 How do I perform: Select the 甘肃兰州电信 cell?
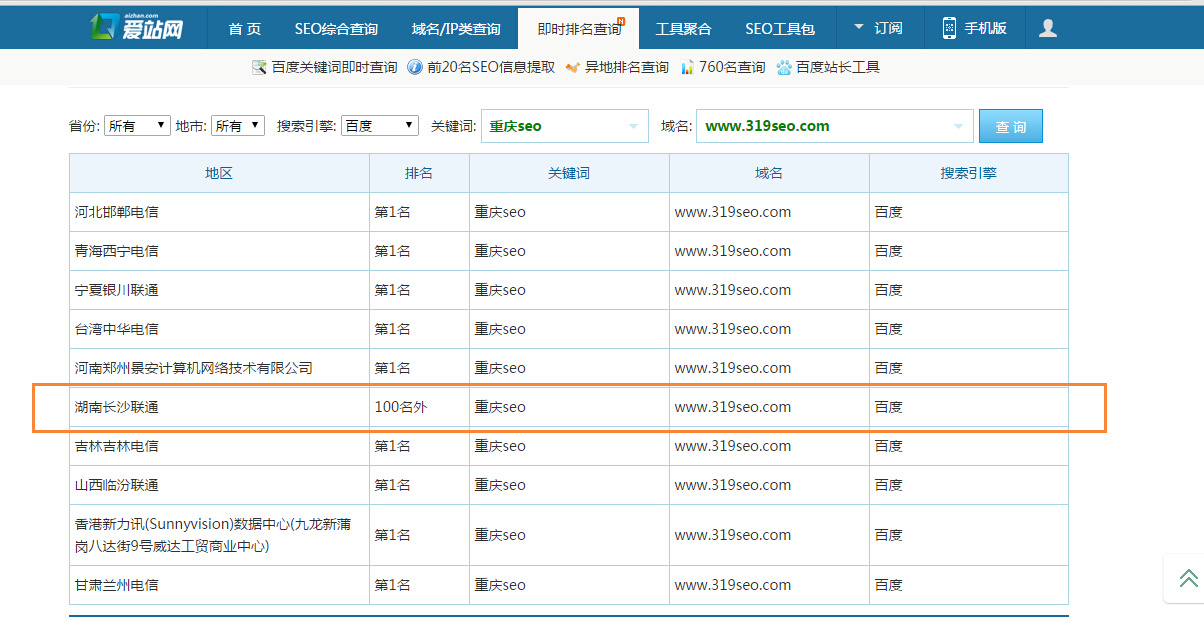click(219, 585)
